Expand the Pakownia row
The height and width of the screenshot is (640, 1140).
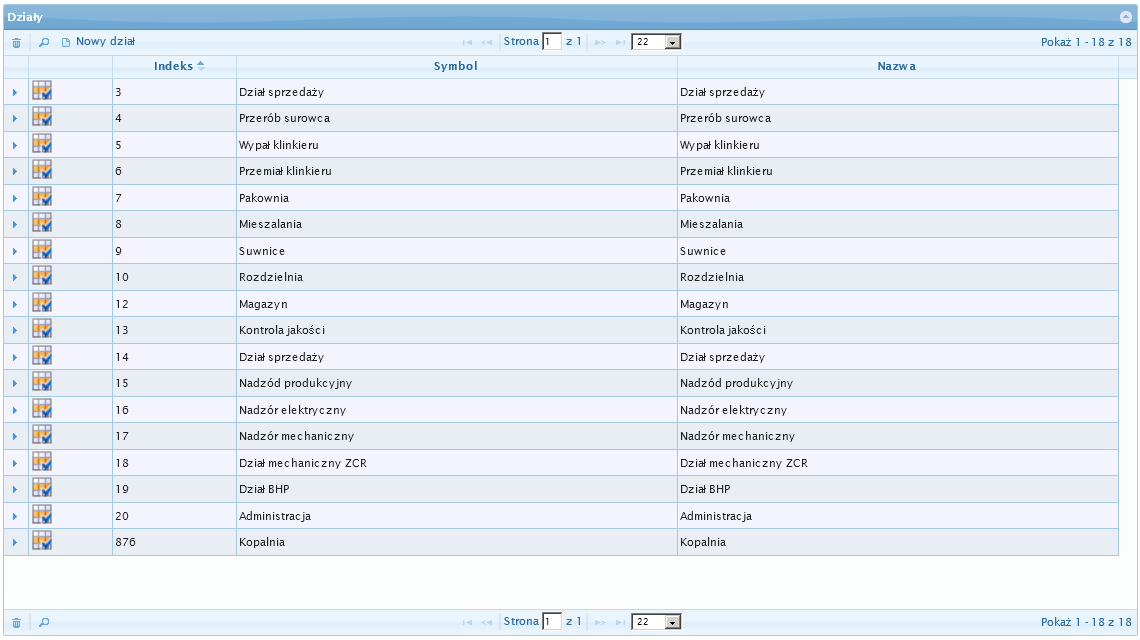[x=15, y=199]
